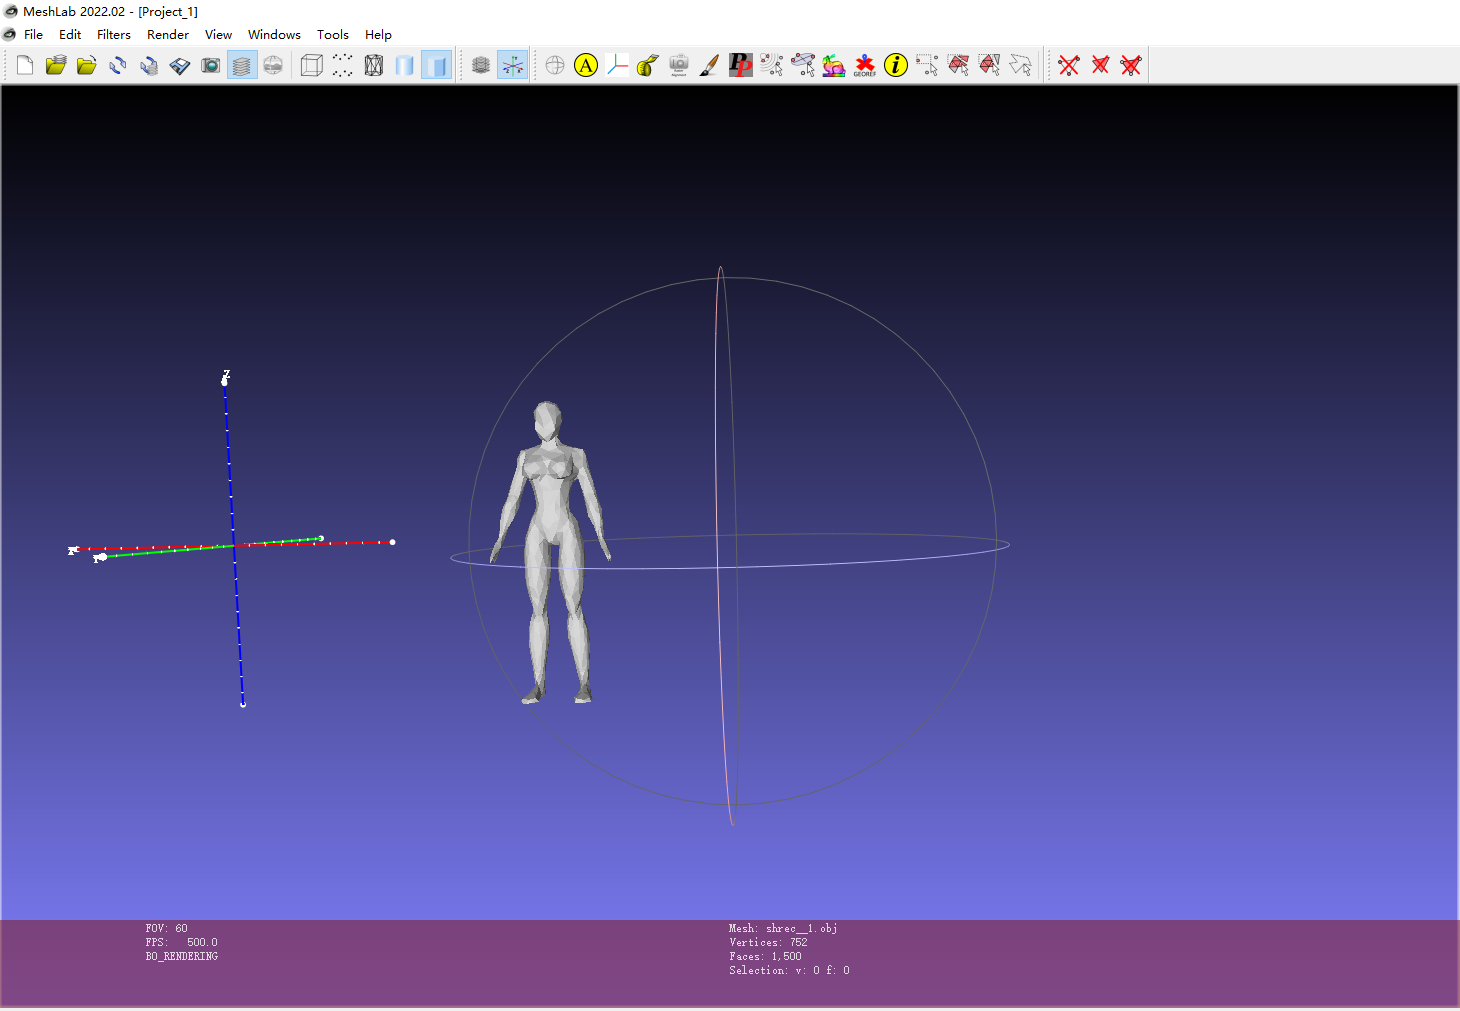Viewport: 1460px width, 1011px height.
Task: Activate the PickPoints PP tool
Action: point(741,66)
